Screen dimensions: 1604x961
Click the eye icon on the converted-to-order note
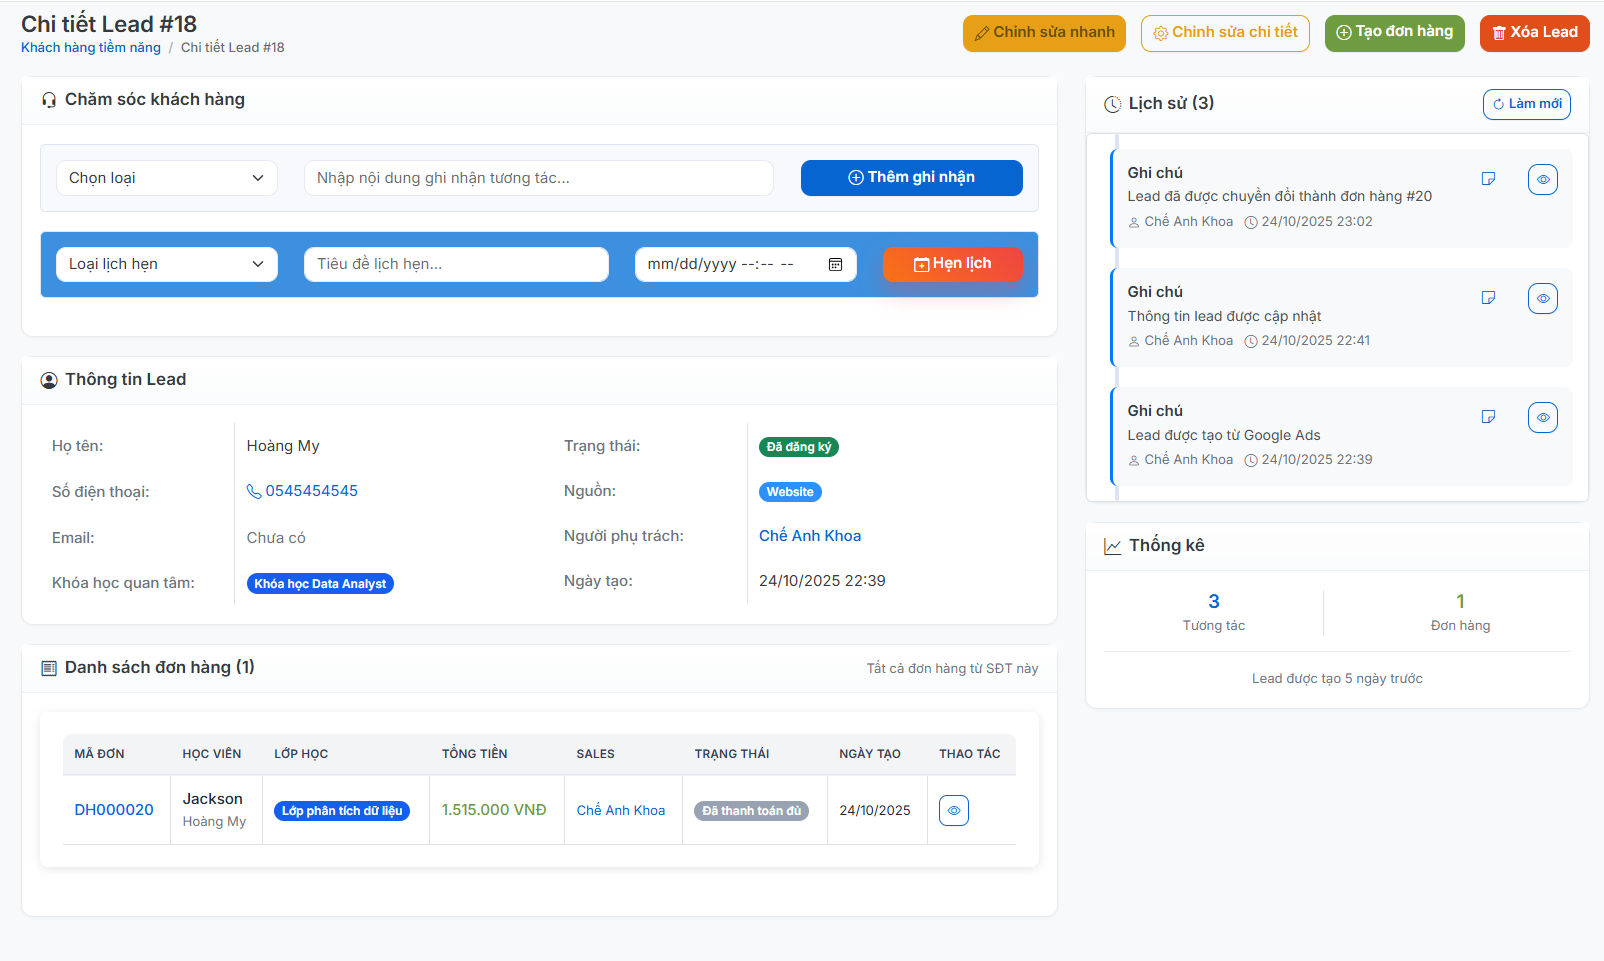[x=1542, y=180]
